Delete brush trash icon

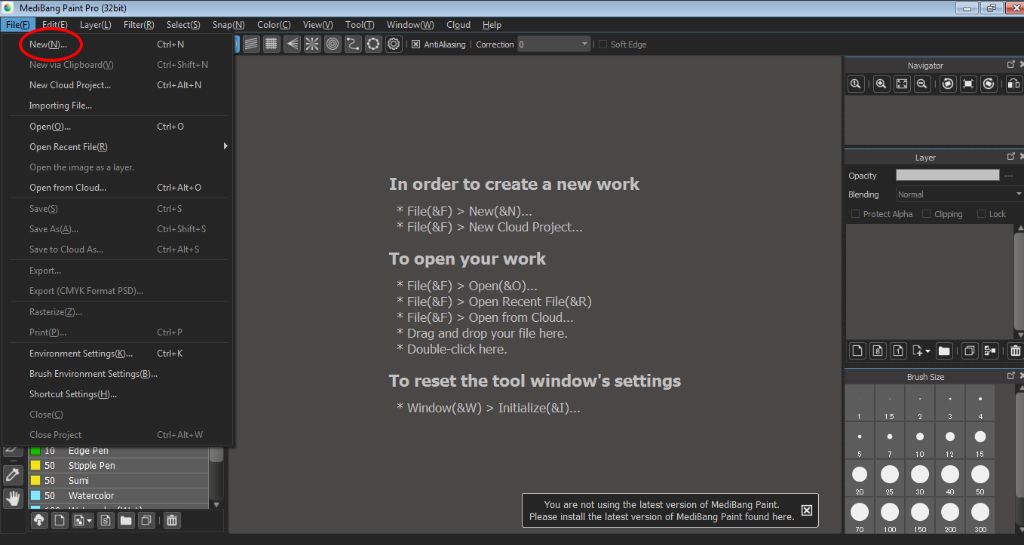172,520
